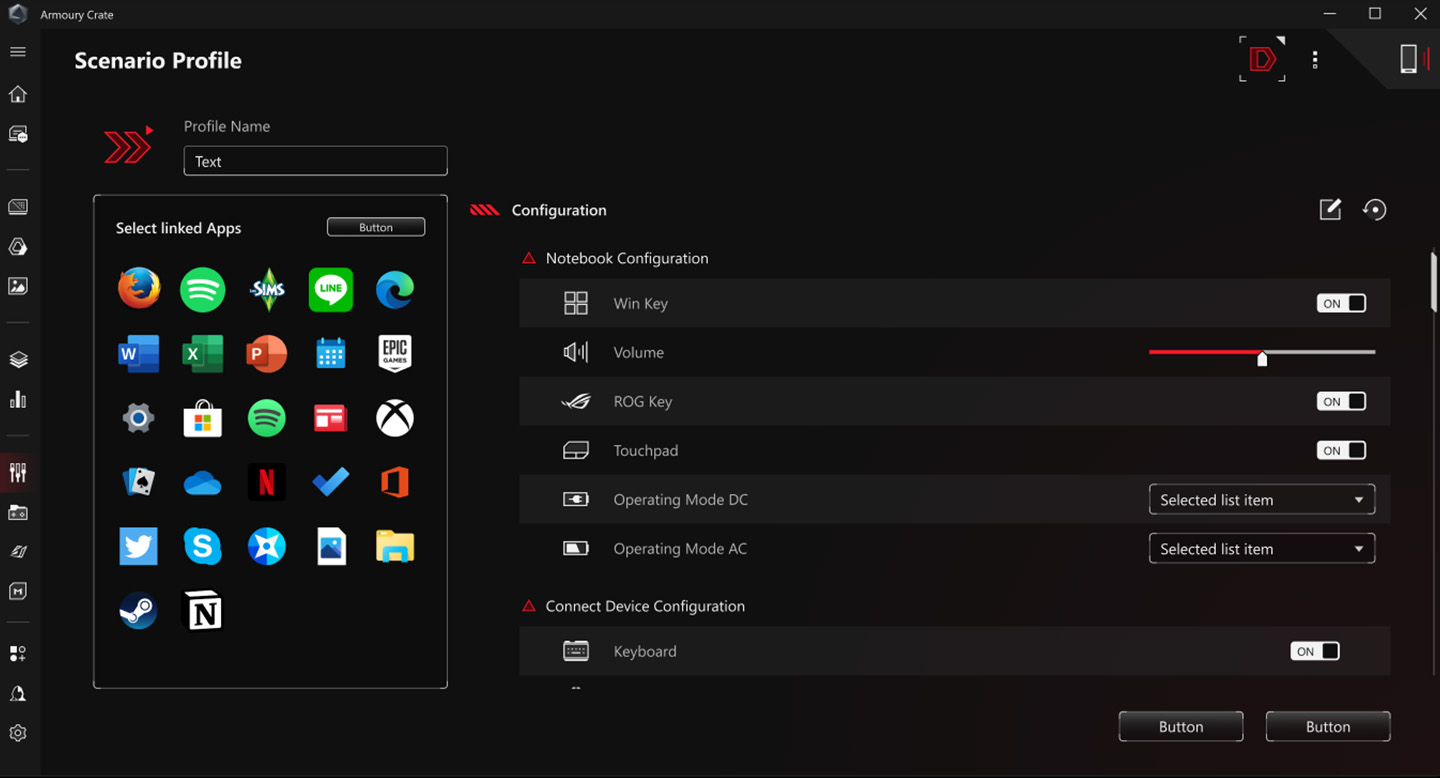Select the OneDrive cloud app icon
The height and width of the screenshot is (778, 1440).
(x=203, y=484)
